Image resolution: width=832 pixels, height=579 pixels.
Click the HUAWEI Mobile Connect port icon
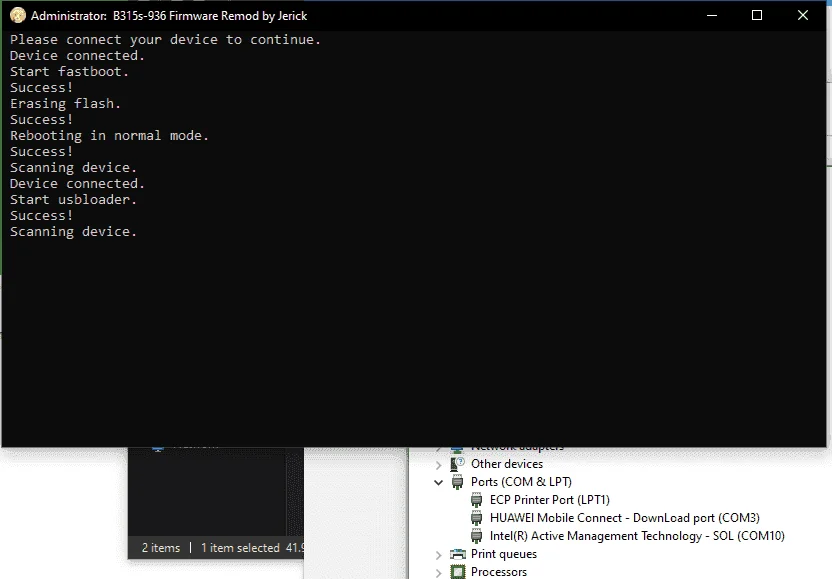click(x=476, y=518)
